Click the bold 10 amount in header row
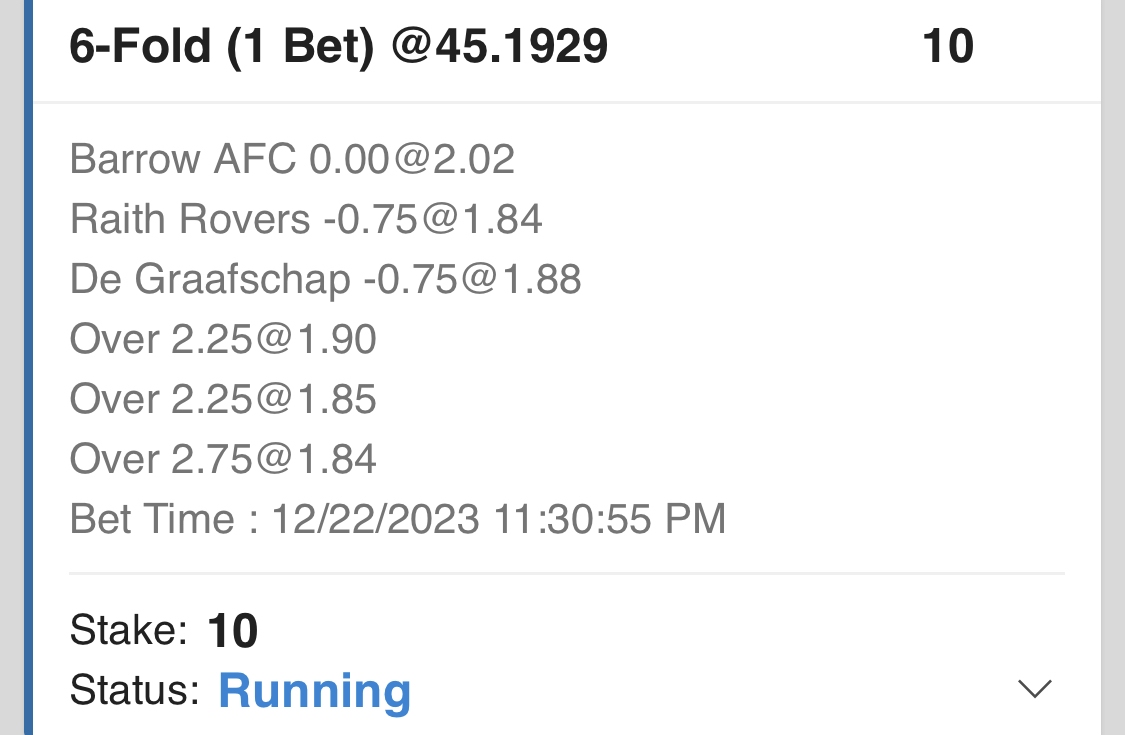Viewport: 1125px width, 735px height. coord(947,47)
